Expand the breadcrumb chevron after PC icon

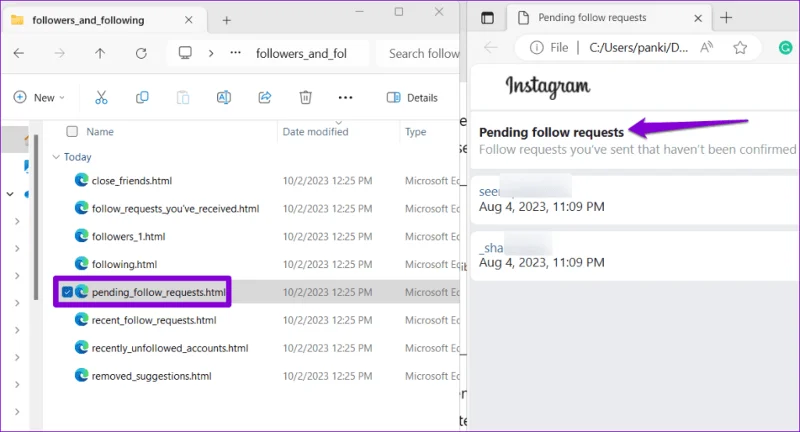pyautogui.click(x=211, y=53)
